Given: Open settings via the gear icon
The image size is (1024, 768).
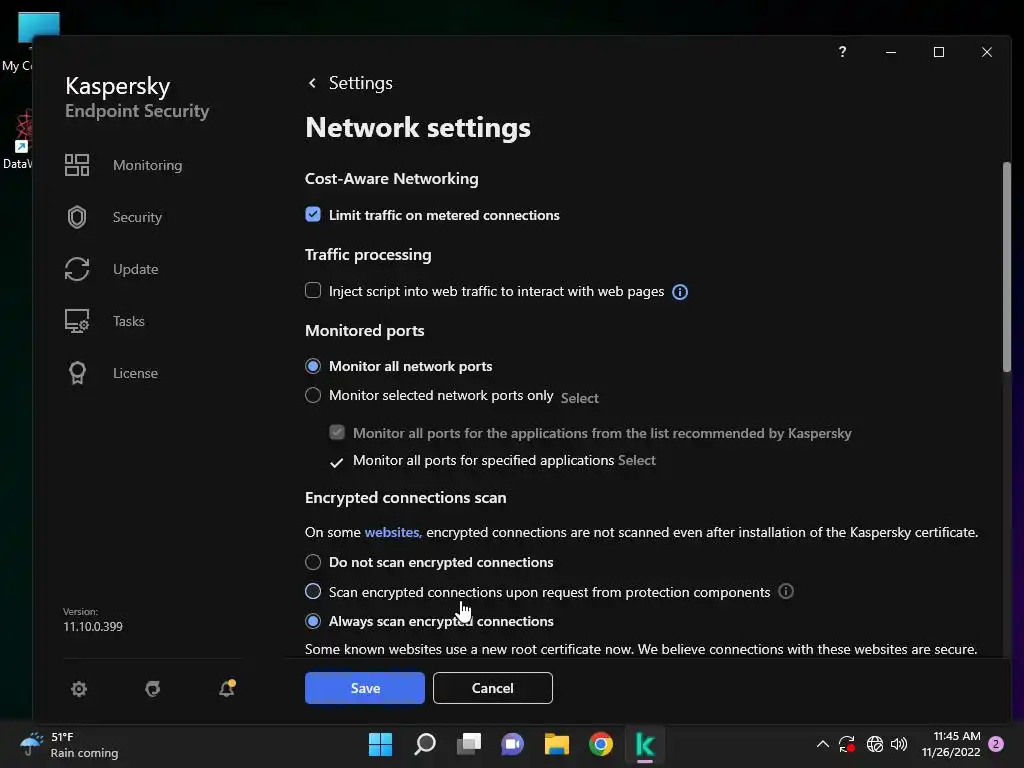Looking at the screenshot, I should [x=79, y=688].
